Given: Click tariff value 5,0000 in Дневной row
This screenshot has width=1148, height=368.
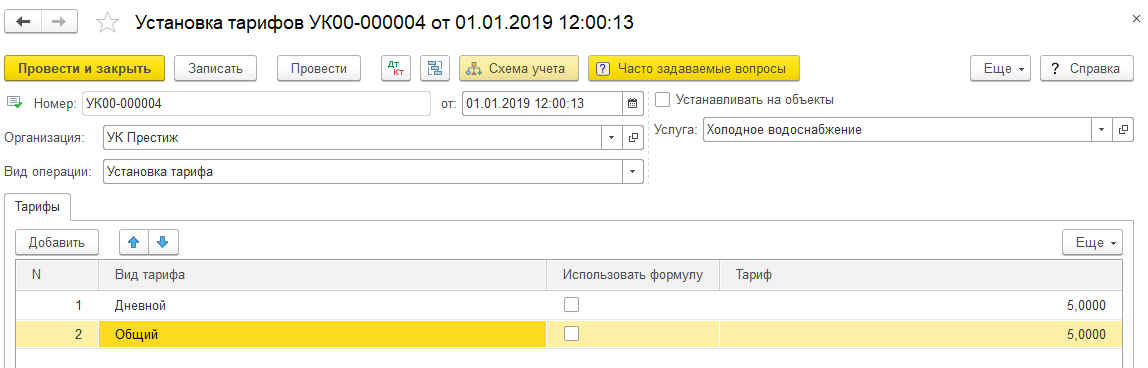Looking at the screenshot, I should (921, 305).
